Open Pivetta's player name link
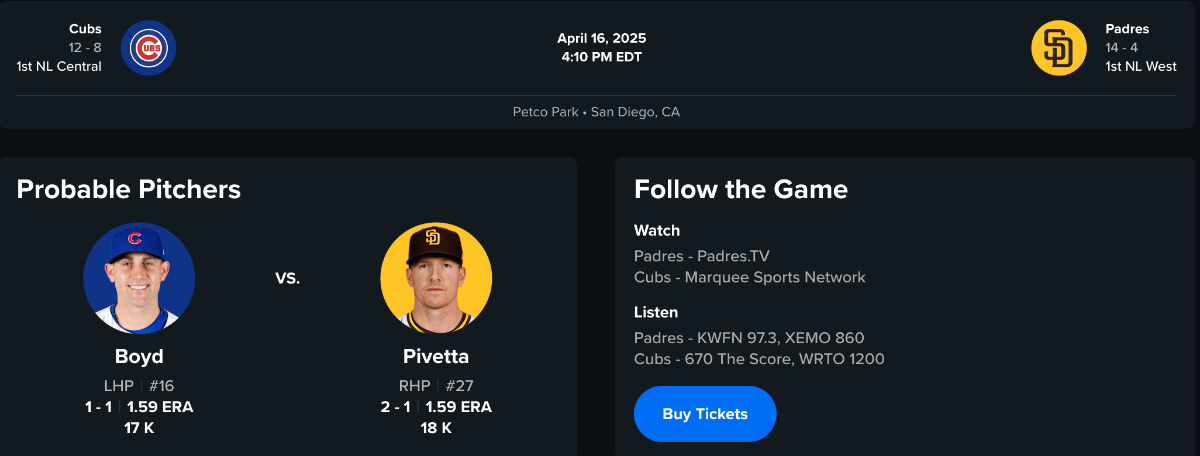 click(x=436, y=357)
